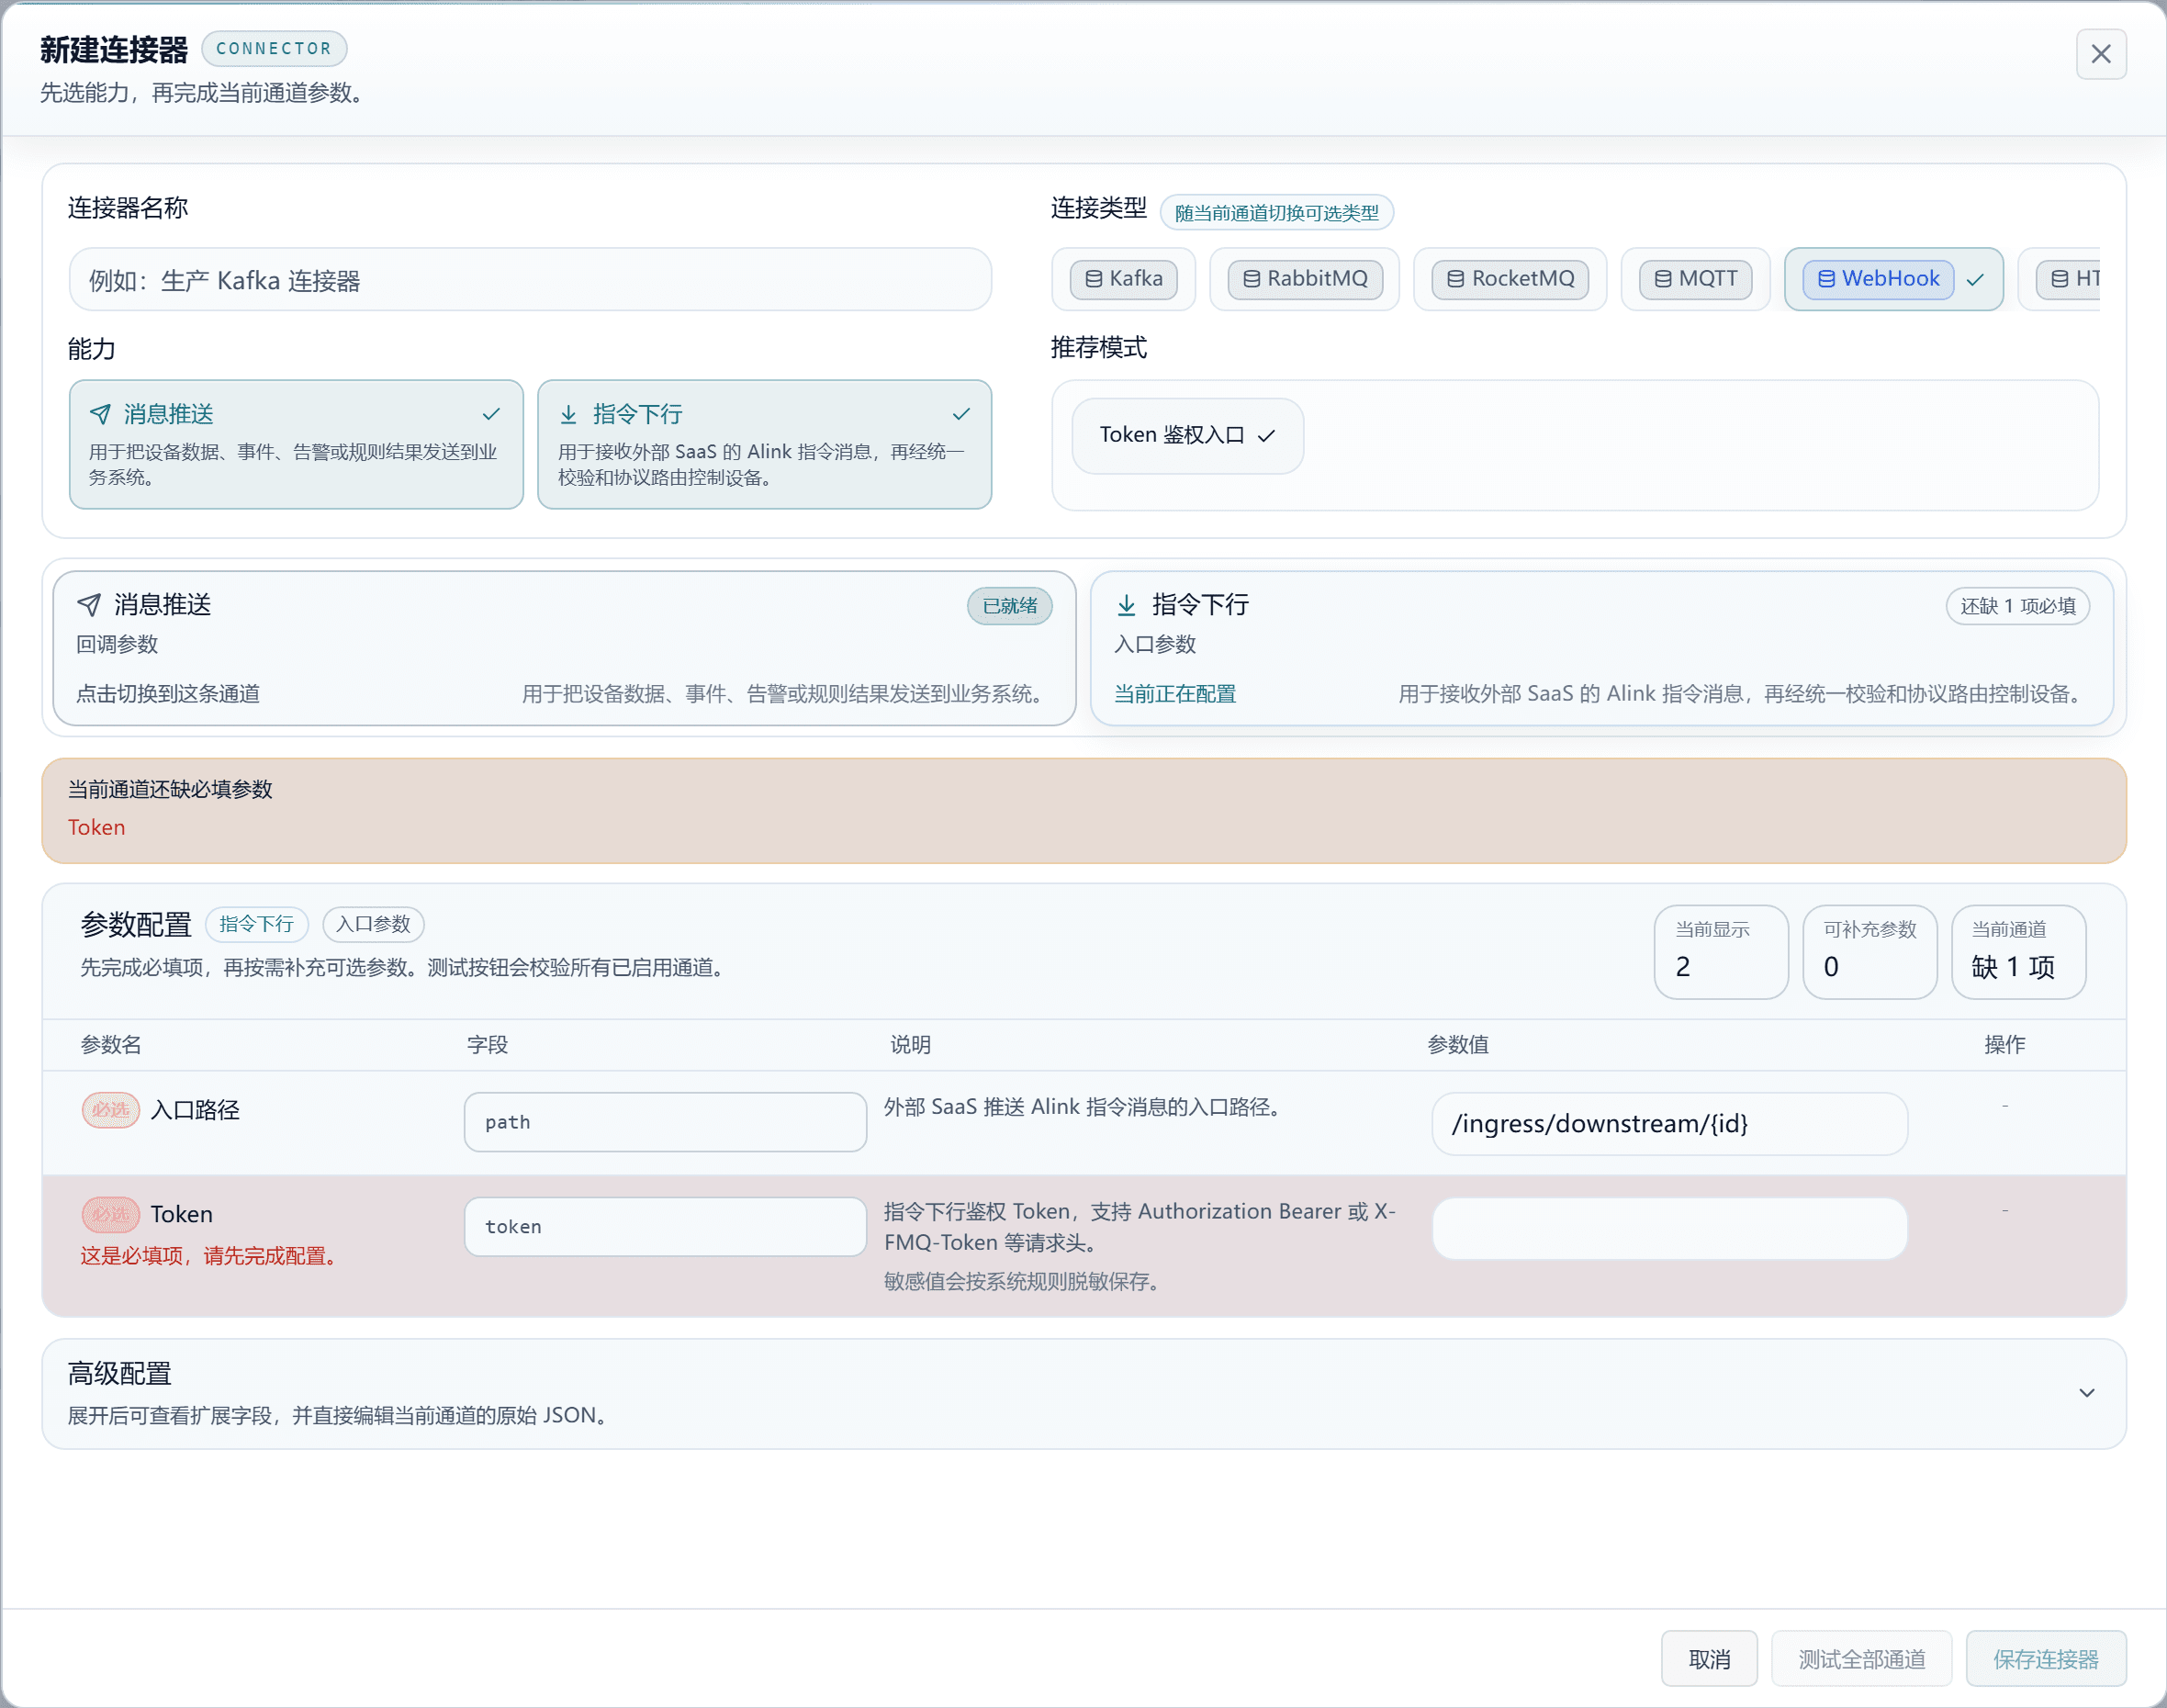Select the Kafka connection type
The height and width of the screenshot is (1708, 2167).
coord(1123,279)
